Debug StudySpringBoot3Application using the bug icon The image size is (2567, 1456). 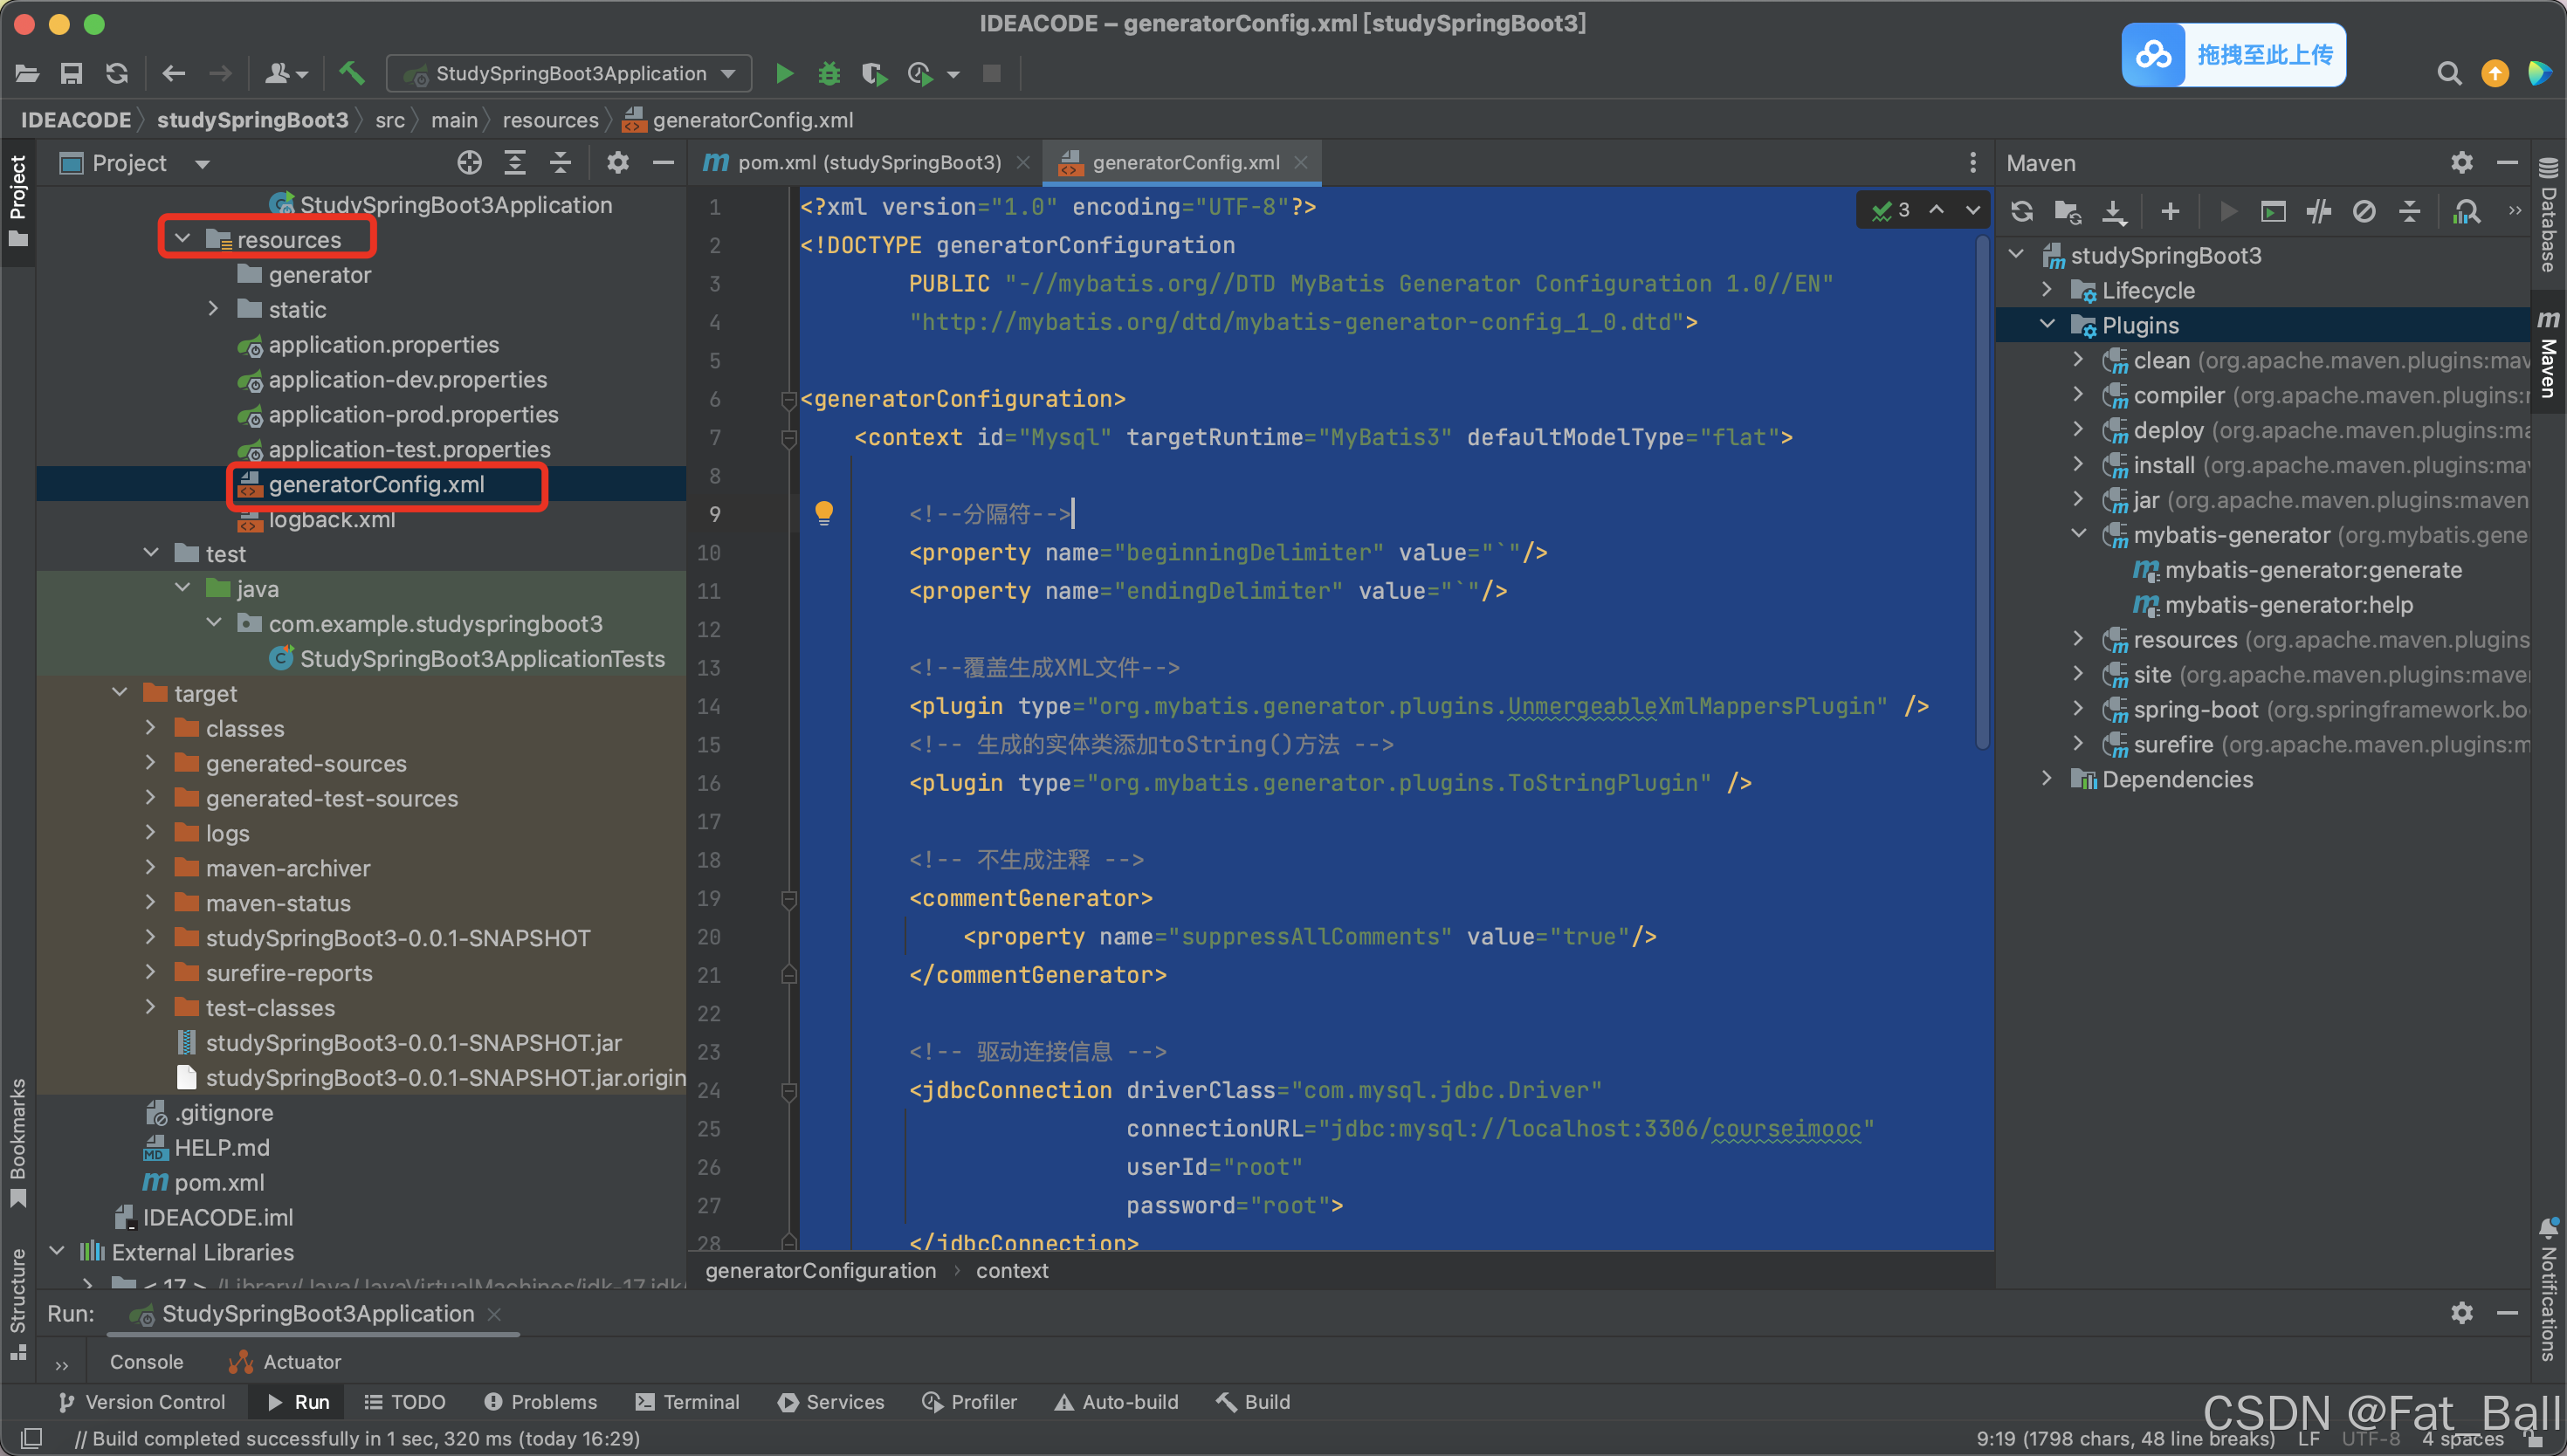[x=829, y=73]
